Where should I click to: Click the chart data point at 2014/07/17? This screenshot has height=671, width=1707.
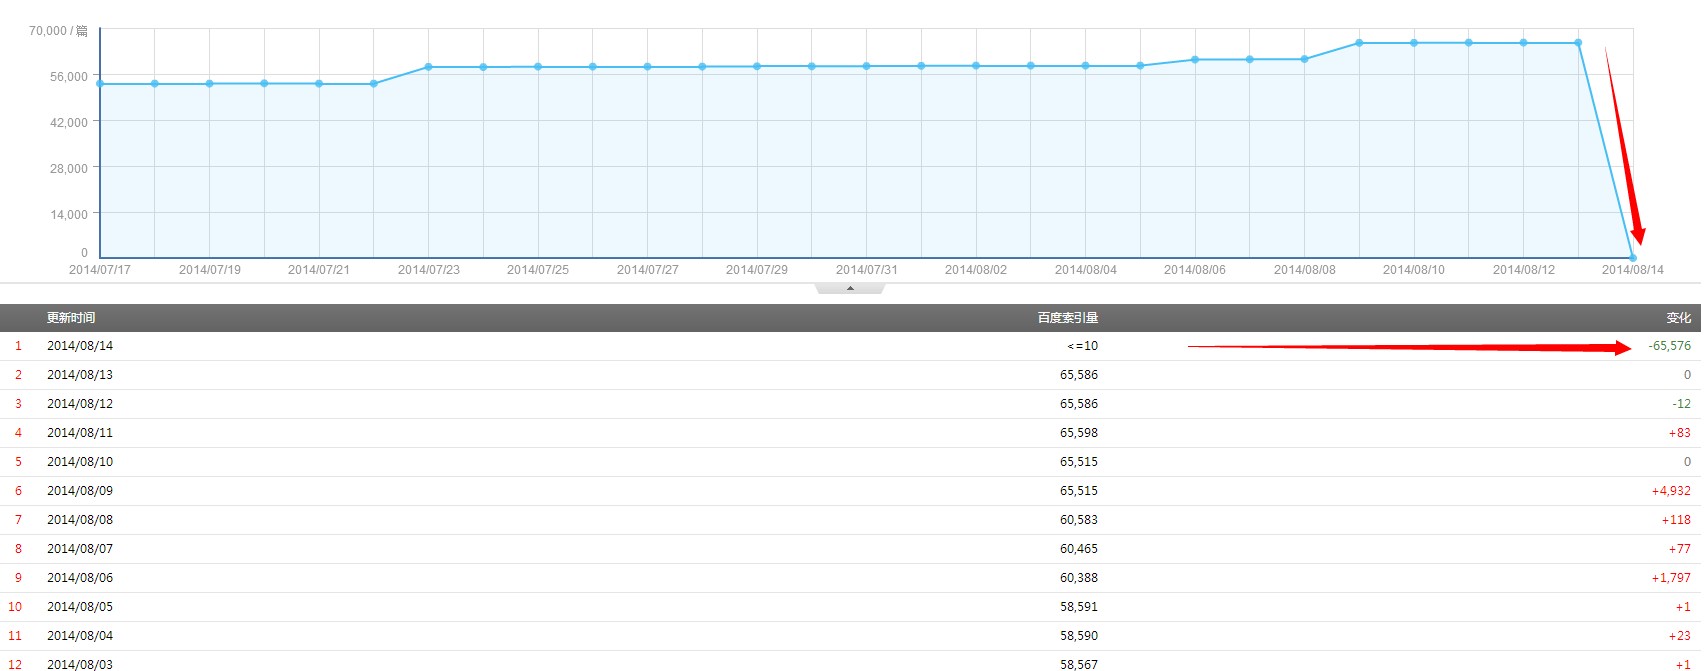pos(100,84)
